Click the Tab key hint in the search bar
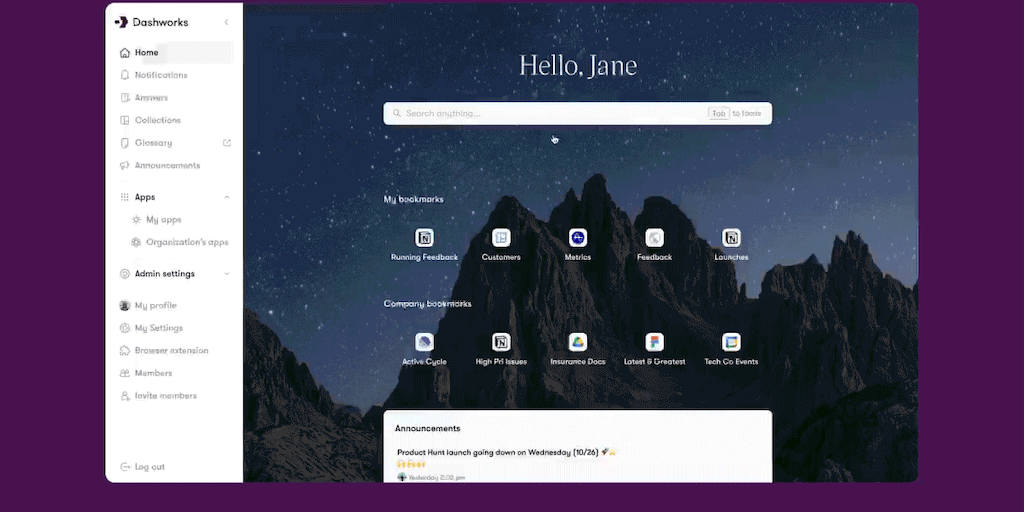This screenshot has height=512, width=1024. coord(718,114)
